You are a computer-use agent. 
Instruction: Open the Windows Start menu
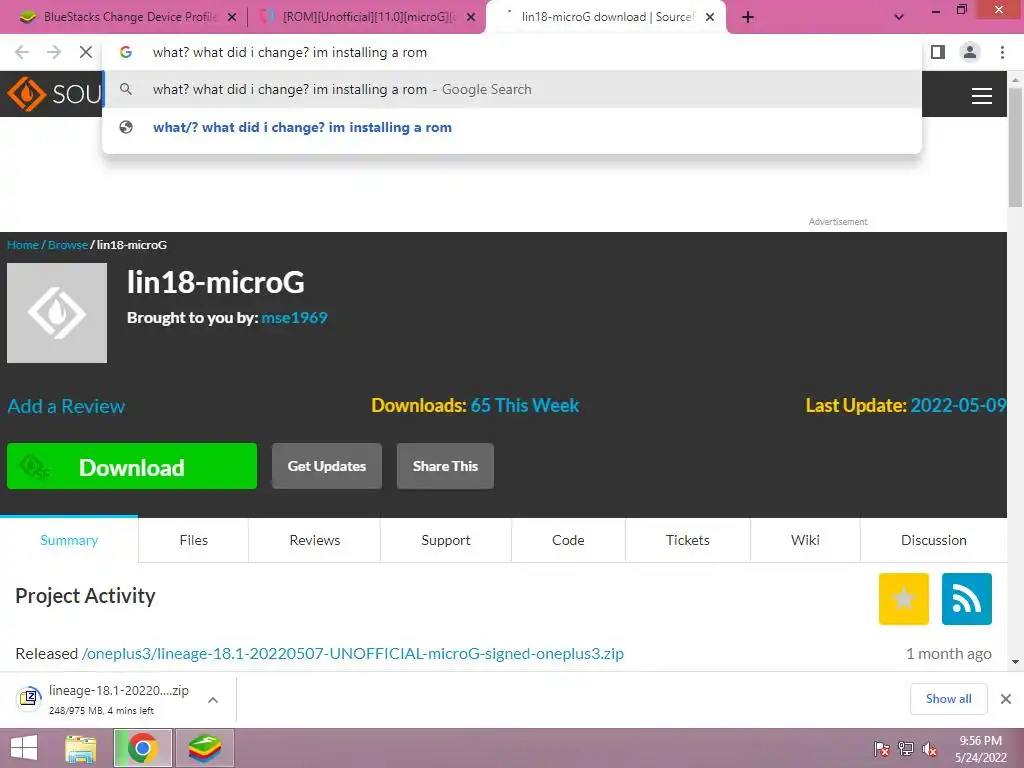[x=24, y=748]
